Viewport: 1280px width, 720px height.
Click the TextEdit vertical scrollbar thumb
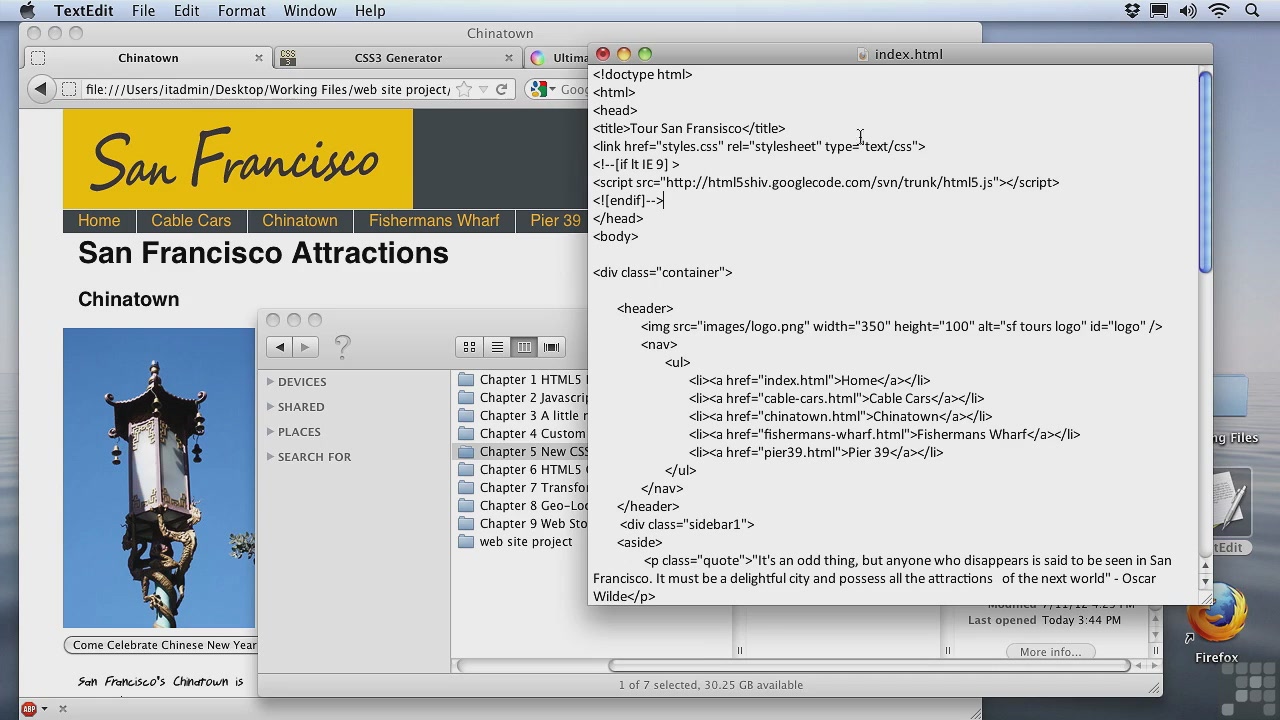(1205, 171)
